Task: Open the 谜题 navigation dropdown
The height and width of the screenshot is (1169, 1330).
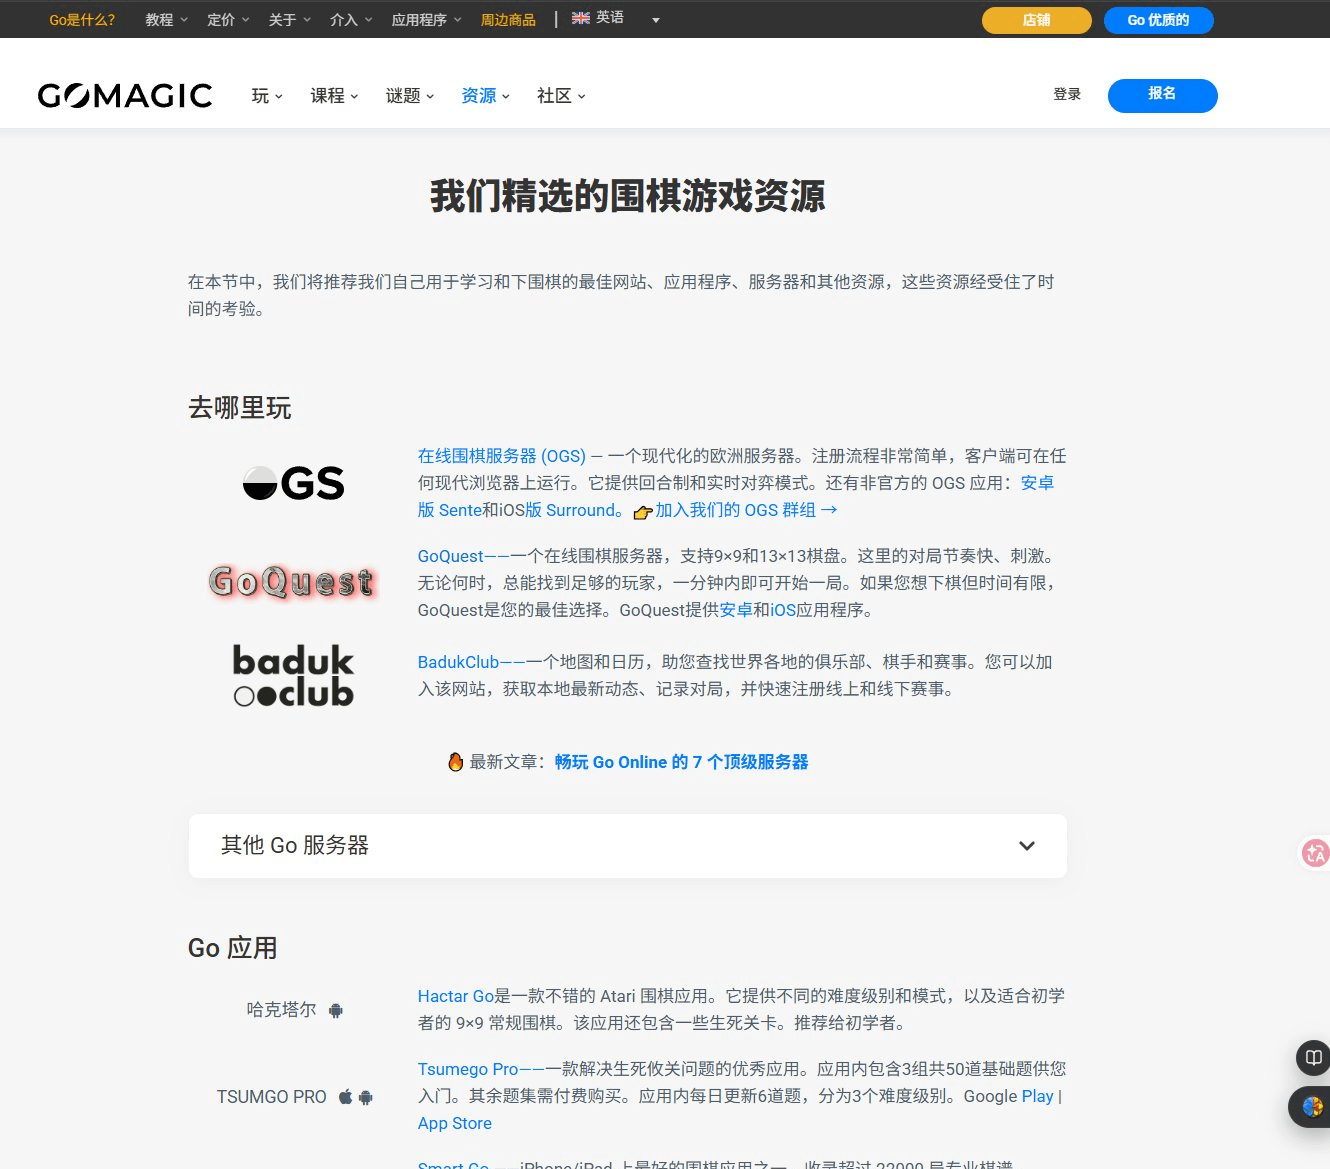Action: tap(410, 96)
